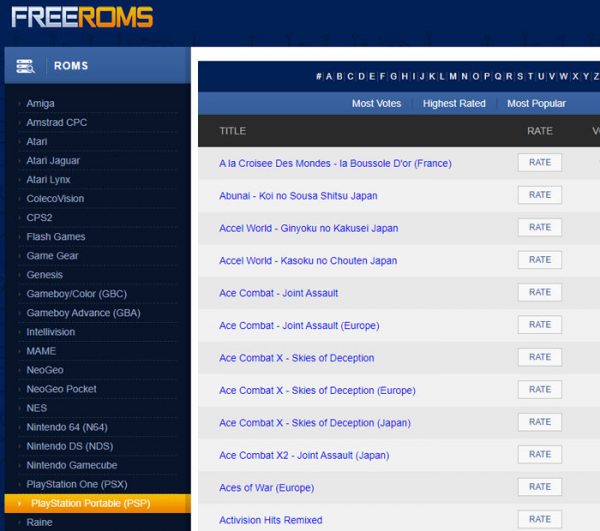Click the TITLE column header
This screenshot has height=531, width=600.
233,131
